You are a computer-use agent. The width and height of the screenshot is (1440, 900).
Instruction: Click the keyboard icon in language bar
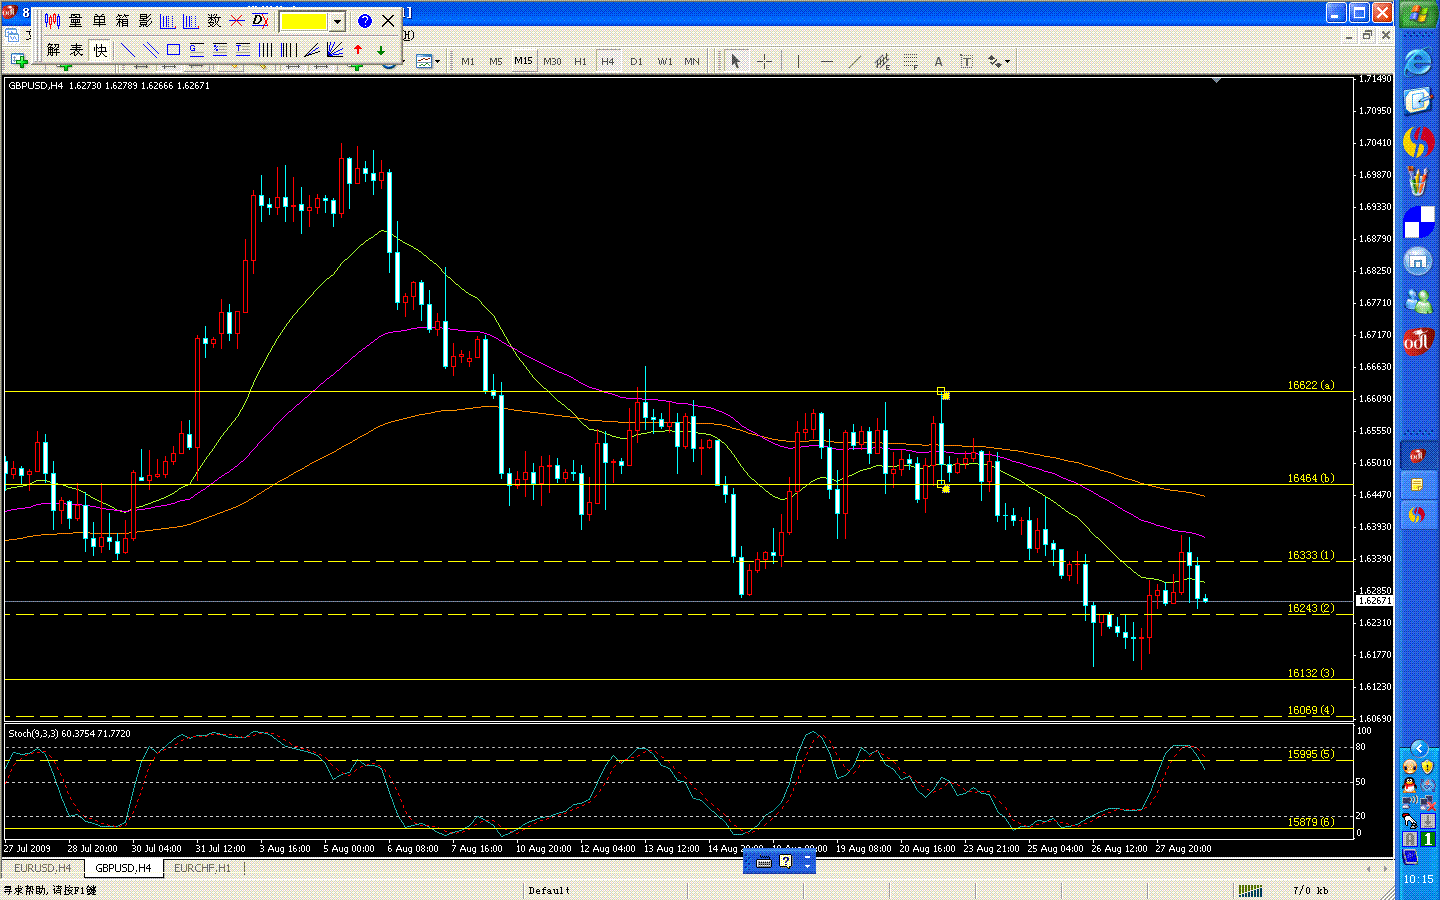point(764,861)
